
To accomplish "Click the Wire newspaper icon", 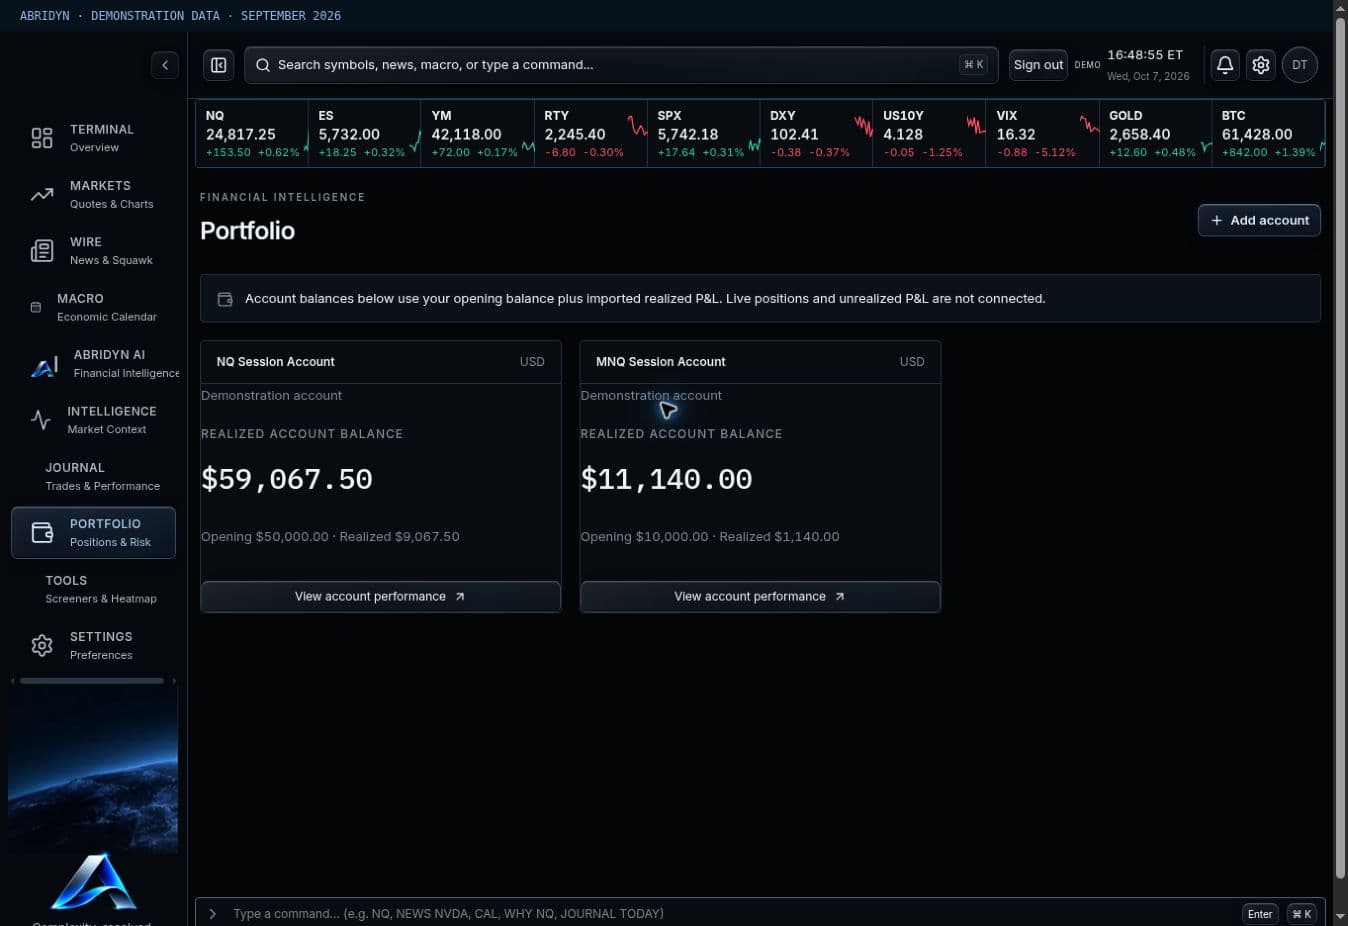I will [42, 251].
